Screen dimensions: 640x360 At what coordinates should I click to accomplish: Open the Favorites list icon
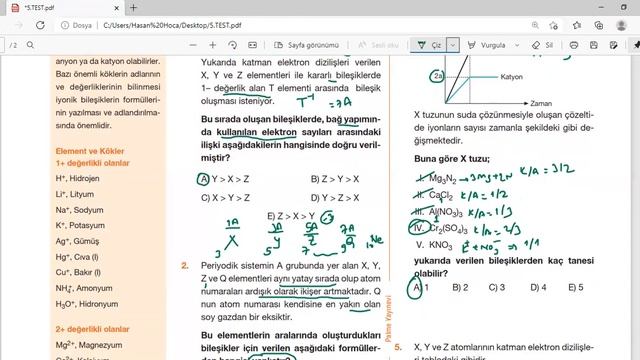577,25
